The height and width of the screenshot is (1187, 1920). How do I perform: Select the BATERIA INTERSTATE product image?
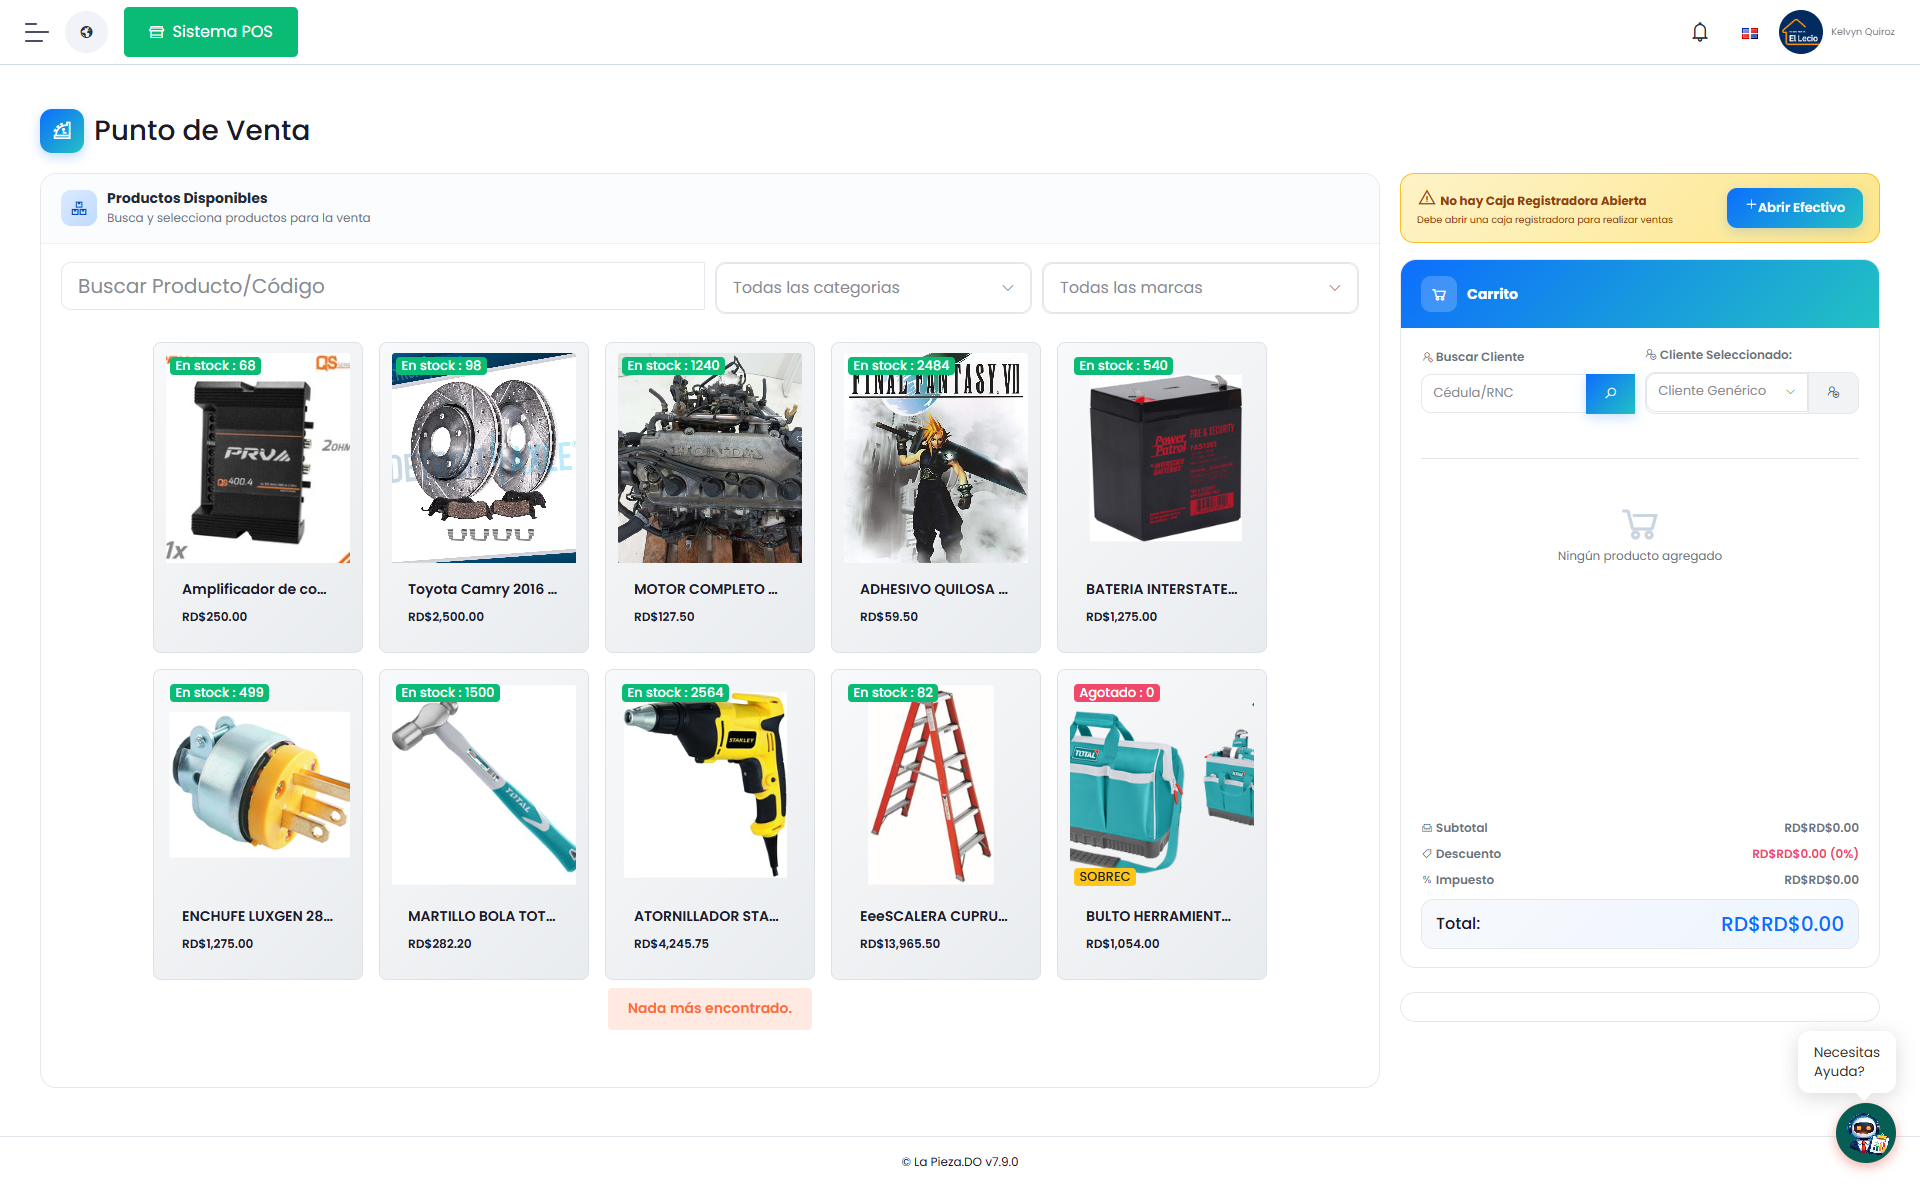click(1166, 458)
